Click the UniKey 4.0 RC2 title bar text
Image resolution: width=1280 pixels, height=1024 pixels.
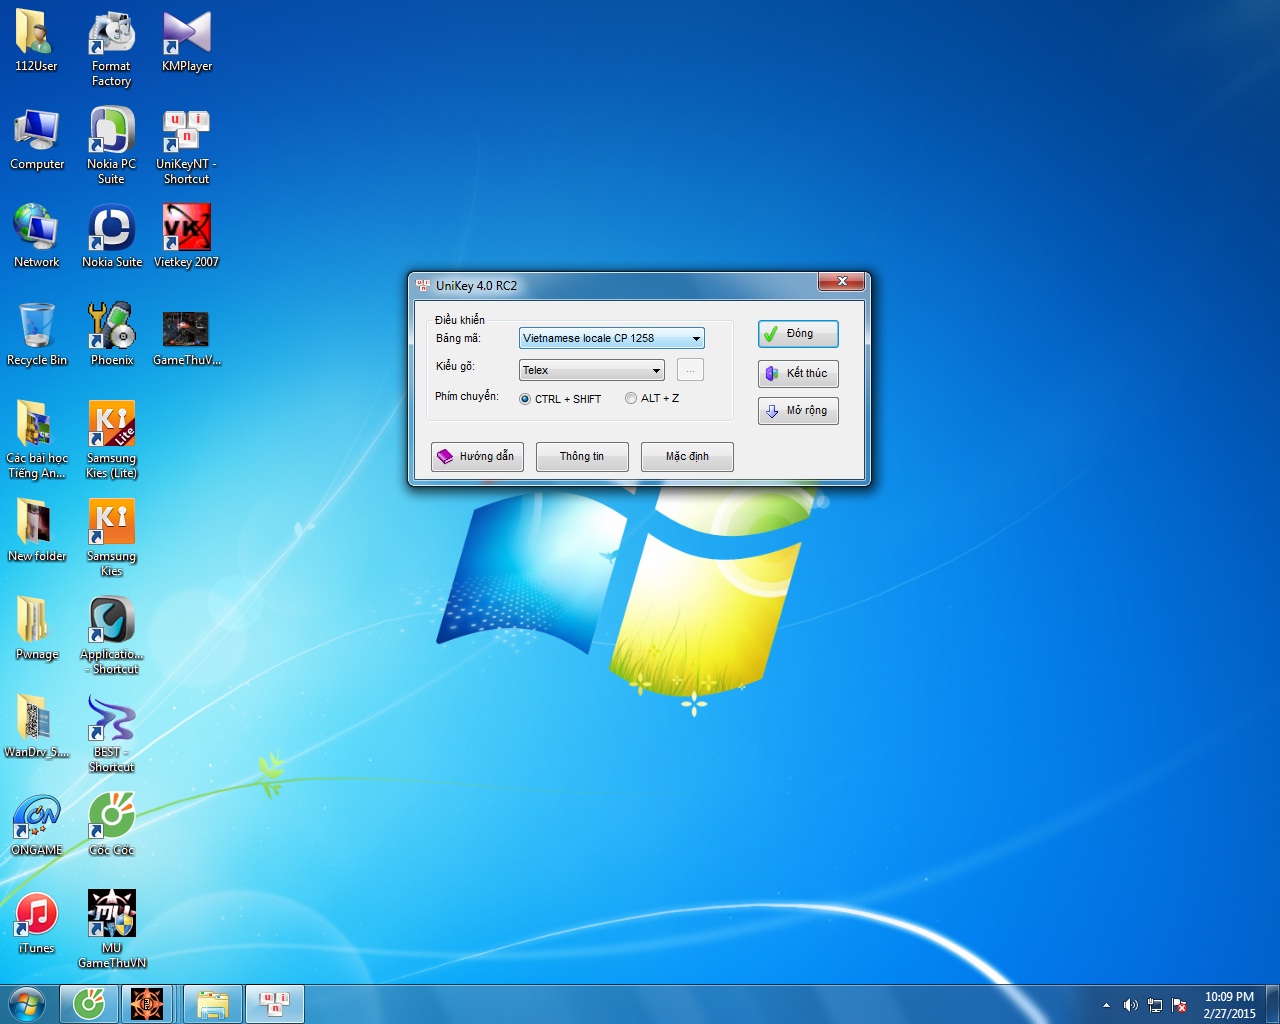pyautogui.click(x=476, y=286)
